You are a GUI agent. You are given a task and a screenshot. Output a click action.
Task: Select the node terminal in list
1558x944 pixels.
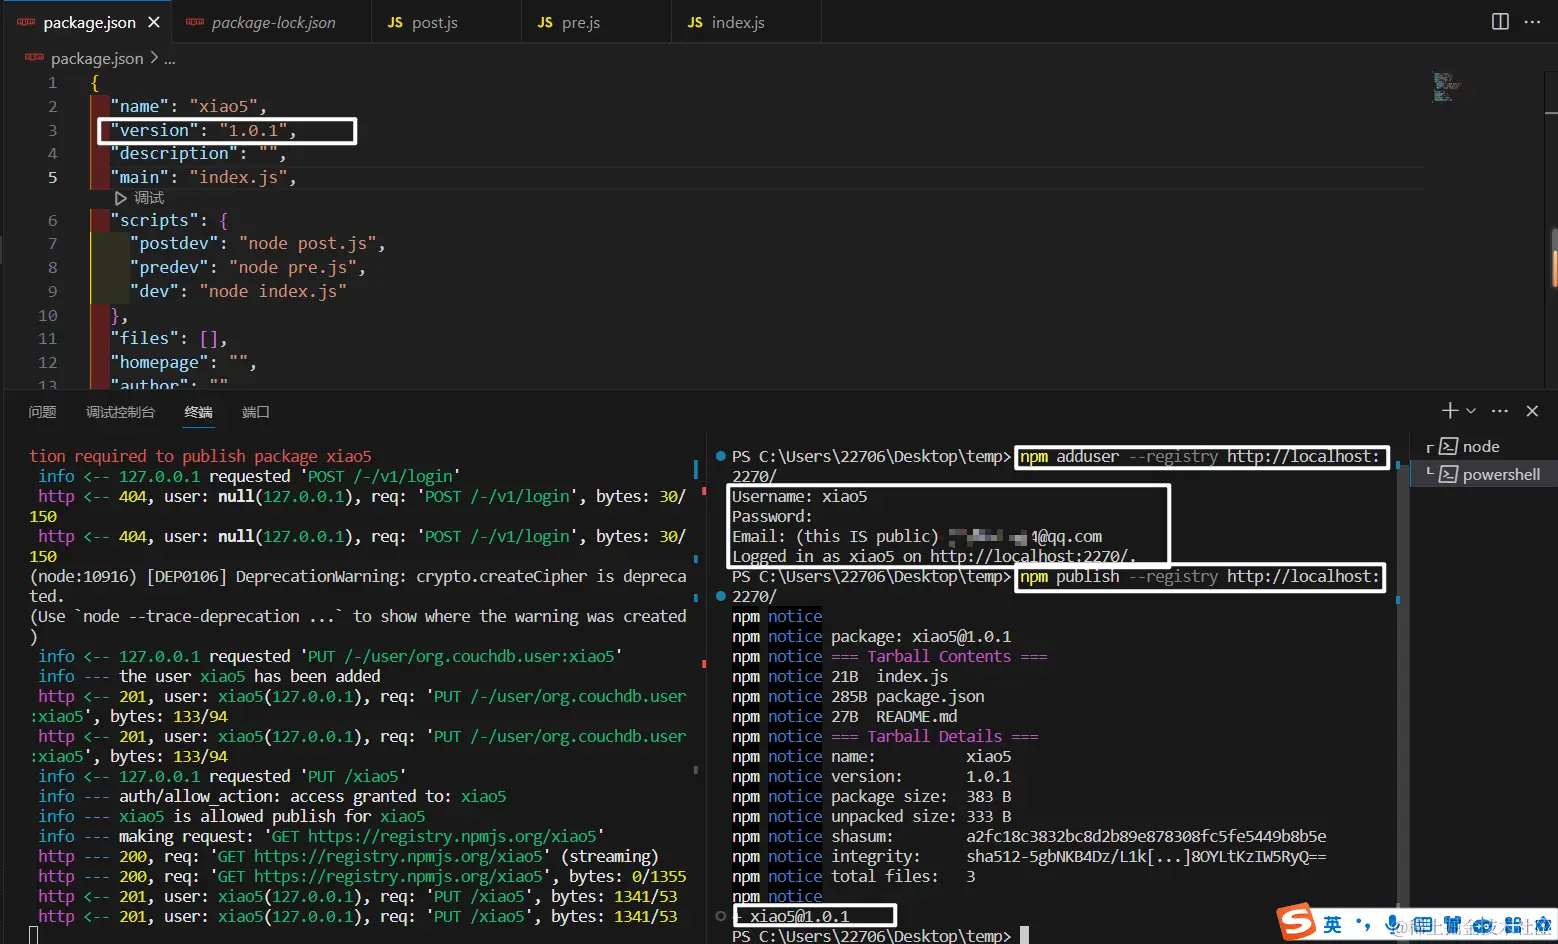point(1480,447)
